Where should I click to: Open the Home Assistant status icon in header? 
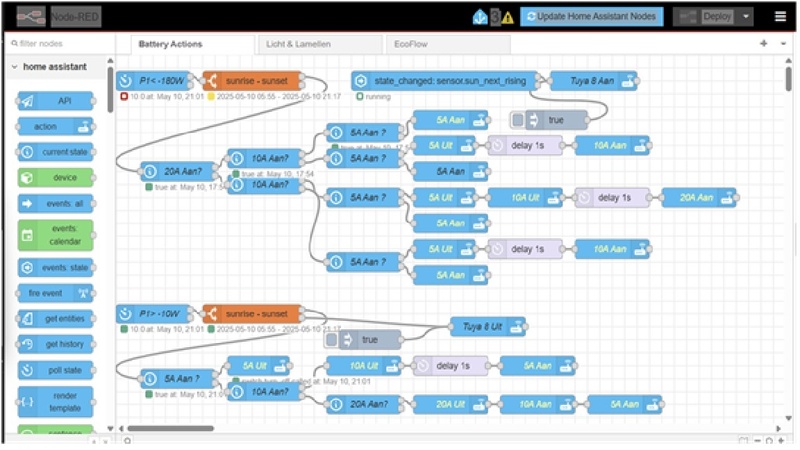(480, 17)
